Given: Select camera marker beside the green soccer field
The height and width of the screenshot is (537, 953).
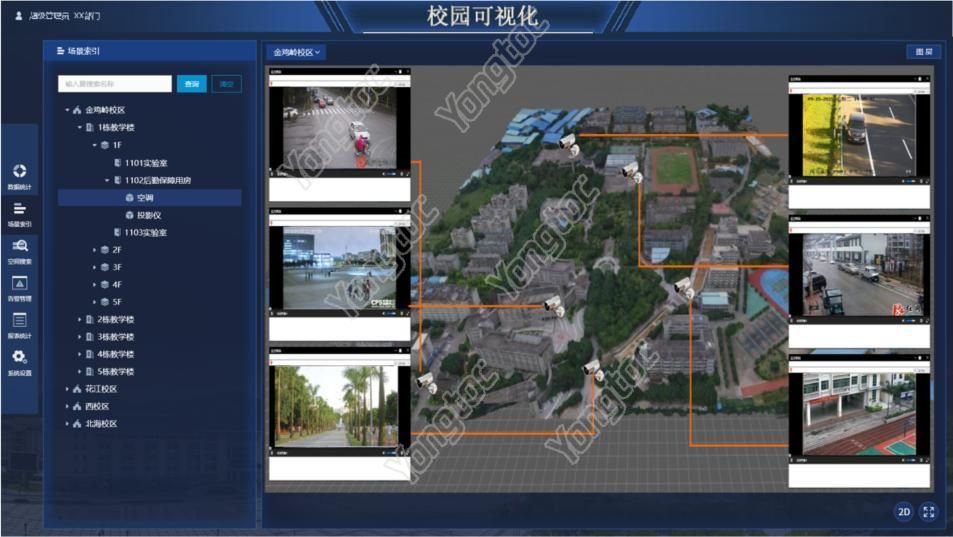Looking at the screenshot, I should 631,171.
